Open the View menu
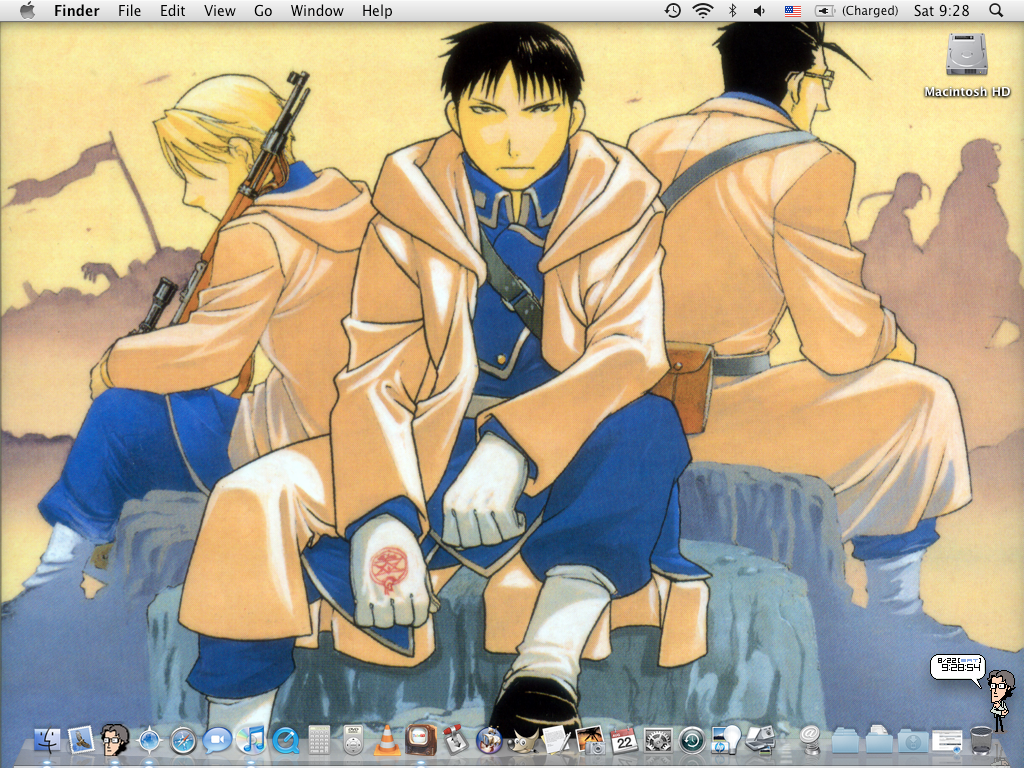The width and height of the screenshot is (1024, 768). coord(219,10)
